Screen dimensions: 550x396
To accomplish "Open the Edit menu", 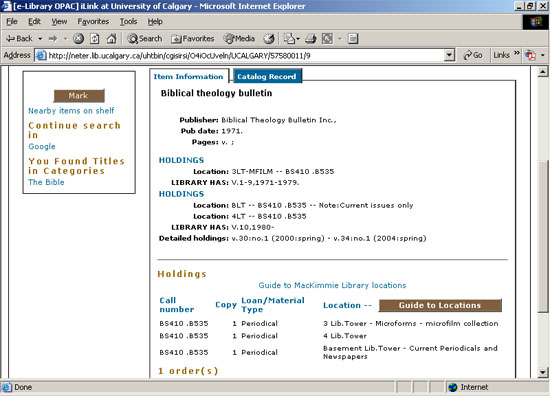I will click(34, 22).
